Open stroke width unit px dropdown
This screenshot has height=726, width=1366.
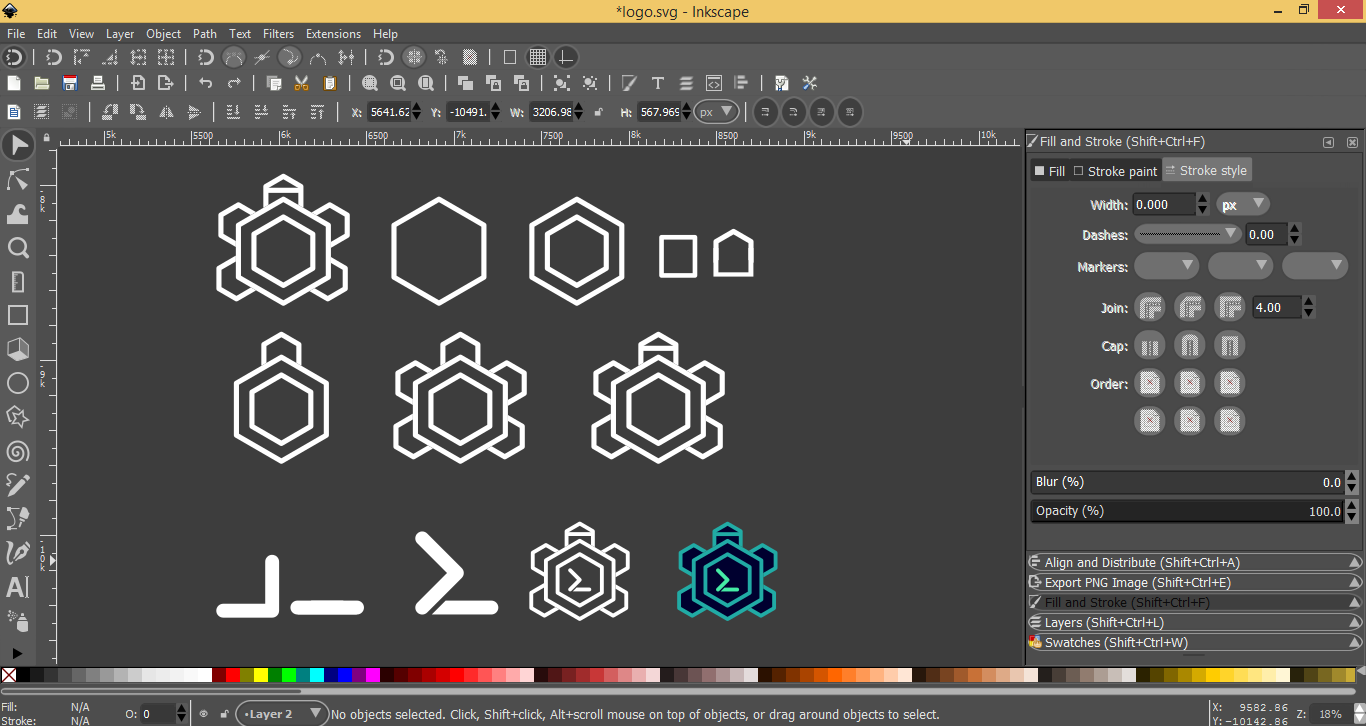1243,205
